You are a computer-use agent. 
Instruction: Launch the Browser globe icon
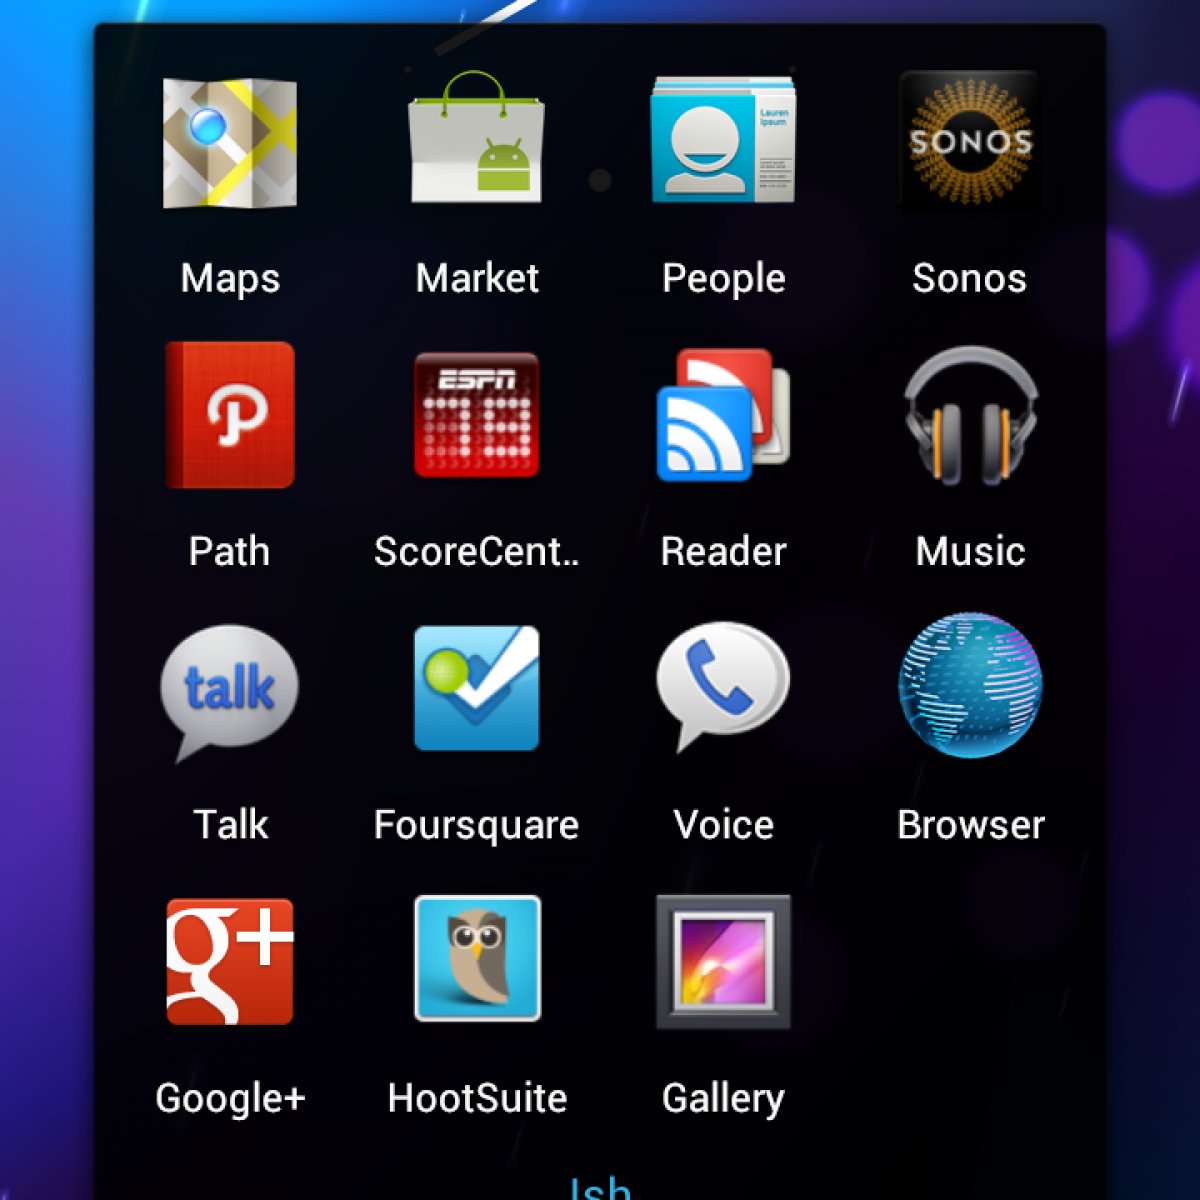coord(970,686)
